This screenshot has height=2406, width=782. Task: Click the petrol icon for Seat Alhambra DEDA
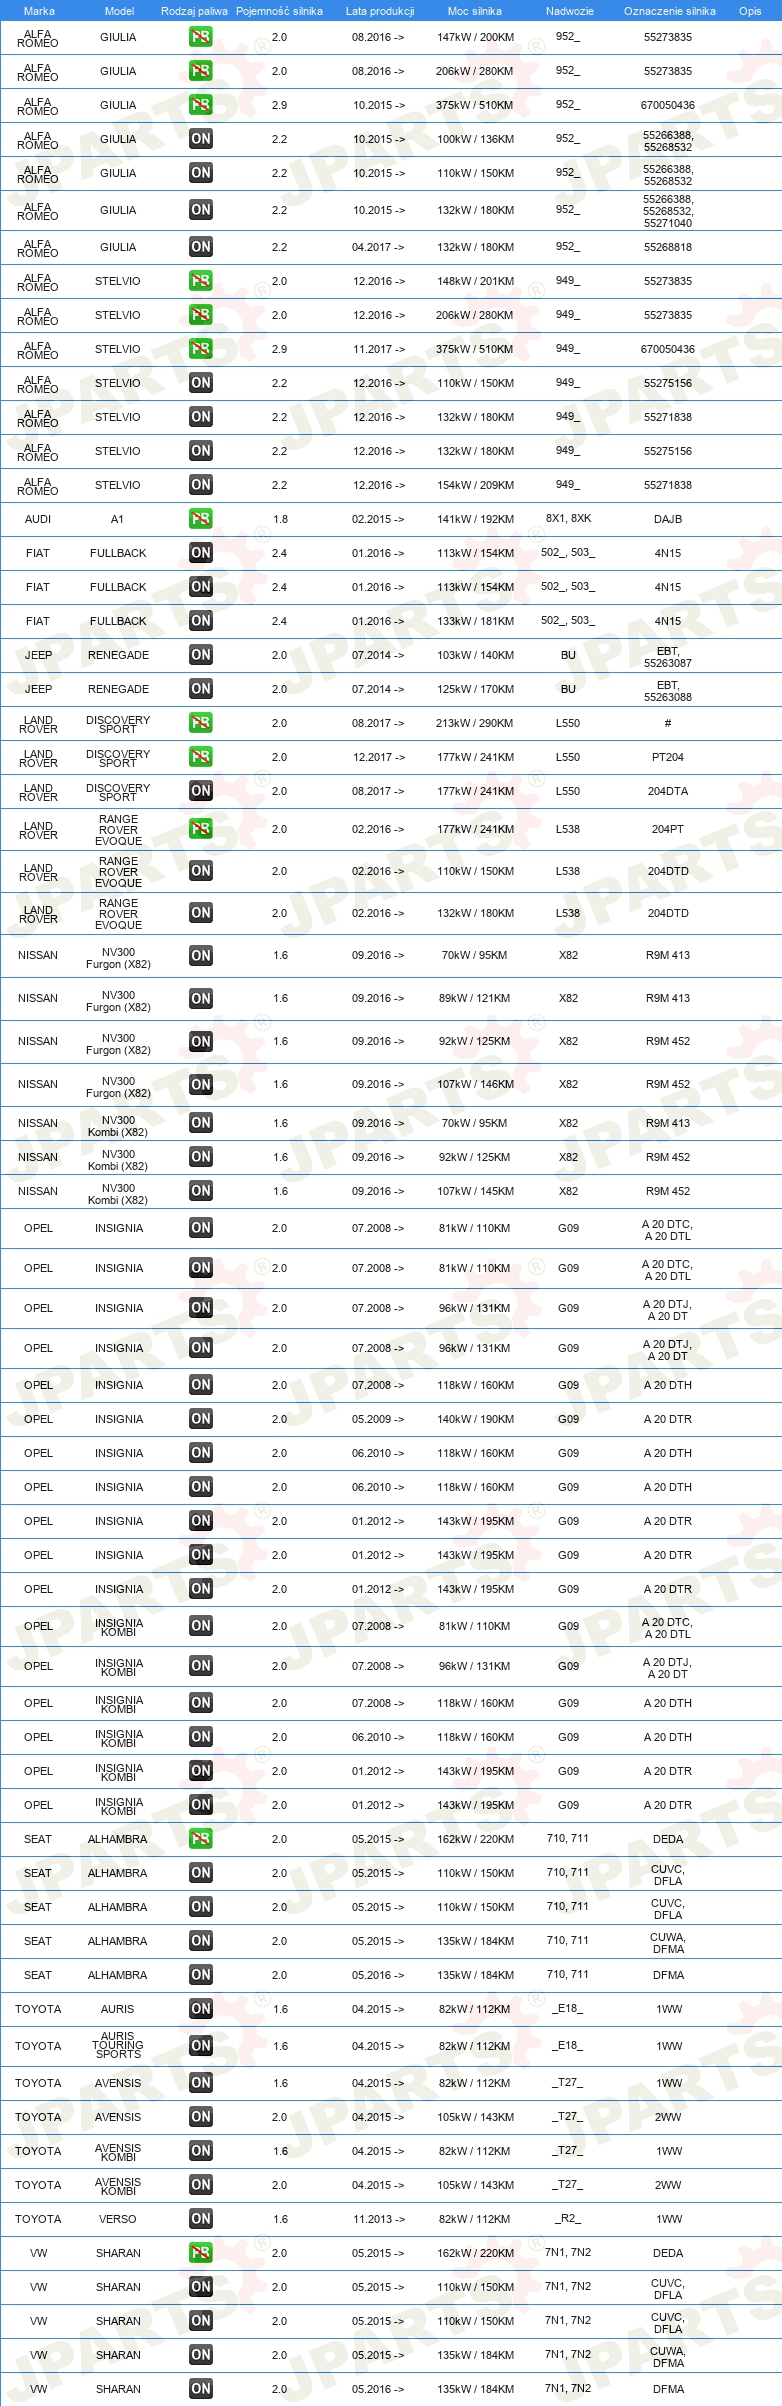[x=201, y=1839]
